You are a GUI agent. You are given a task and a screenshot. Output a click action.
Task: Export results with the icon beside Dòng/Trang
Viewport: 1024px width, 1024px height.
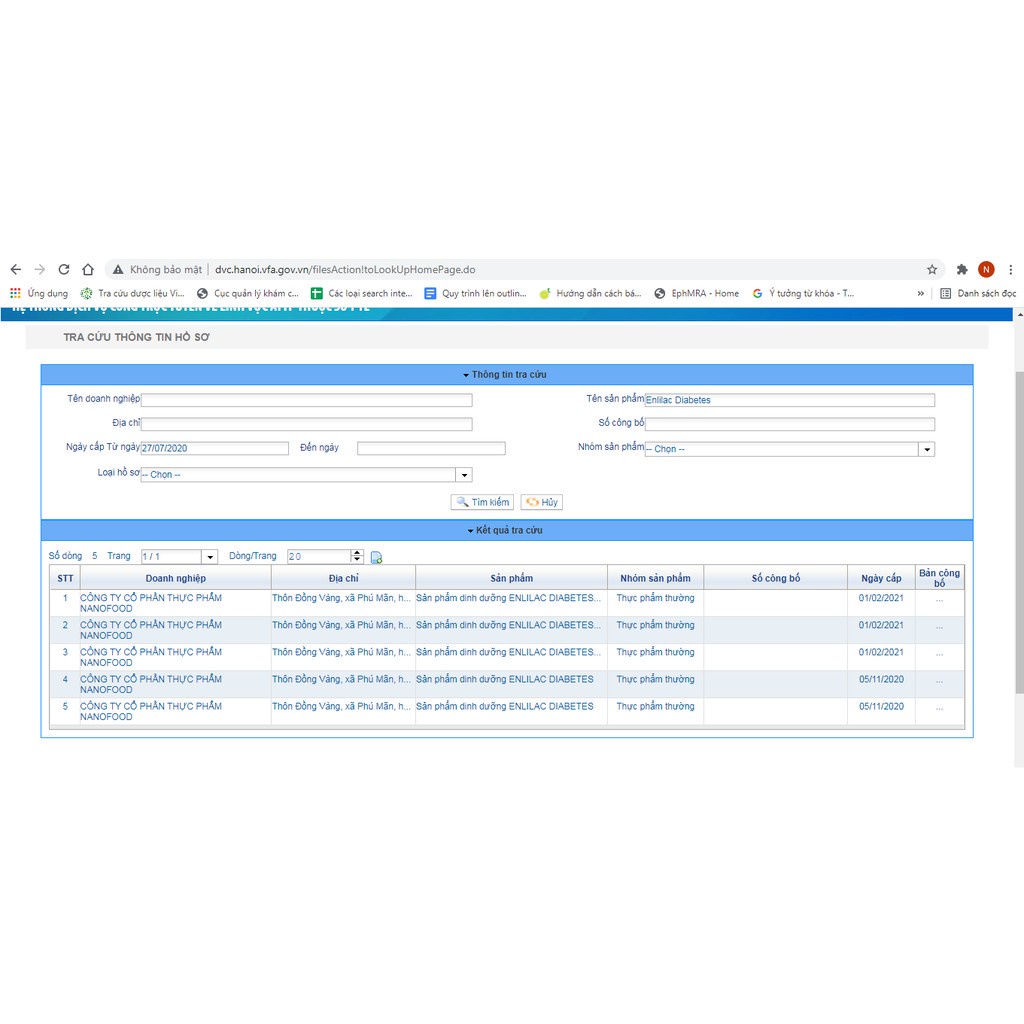pyautogui.click(x=376, y=557)
